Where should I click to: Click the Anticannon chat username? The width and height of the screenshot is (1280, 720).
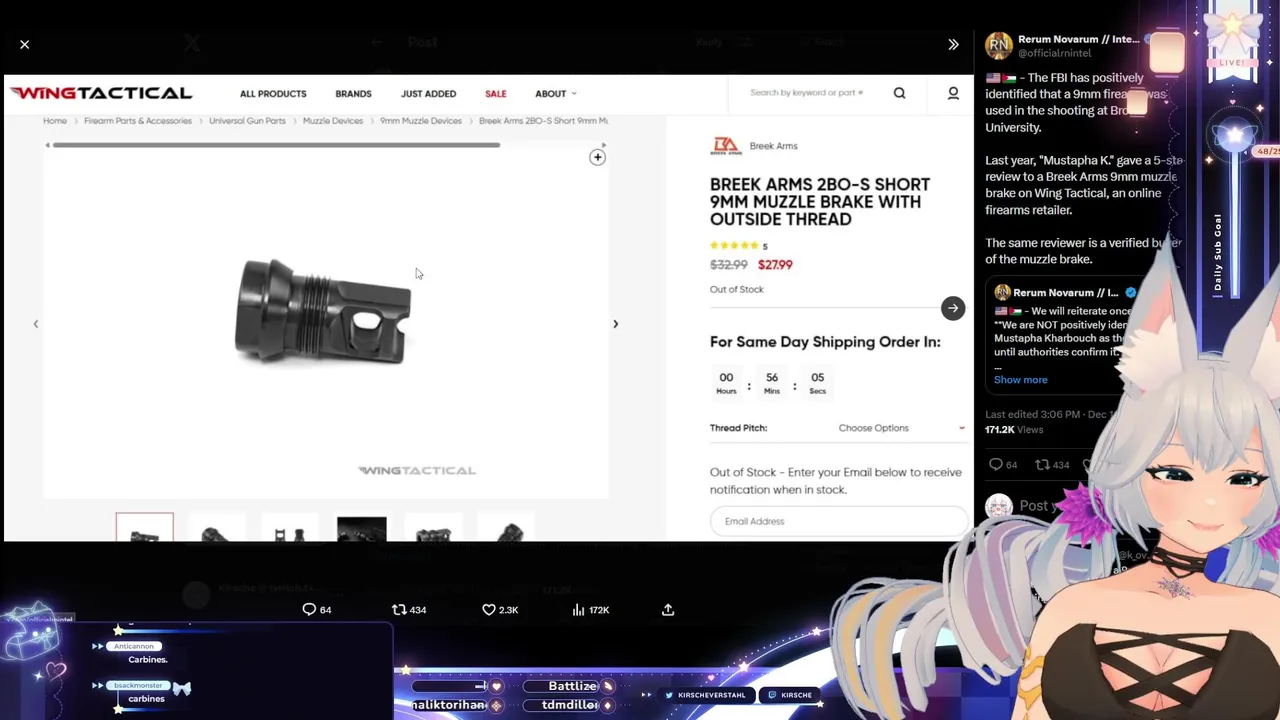pos(134,646)
